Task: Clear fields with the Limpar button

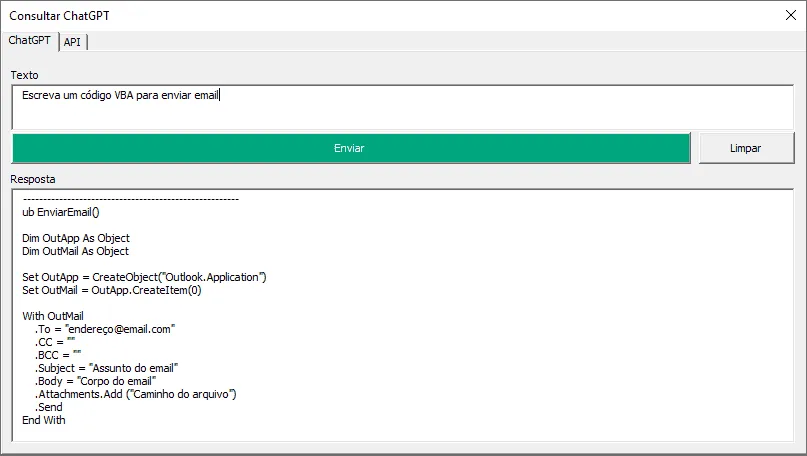Action: tap(746, 148)
